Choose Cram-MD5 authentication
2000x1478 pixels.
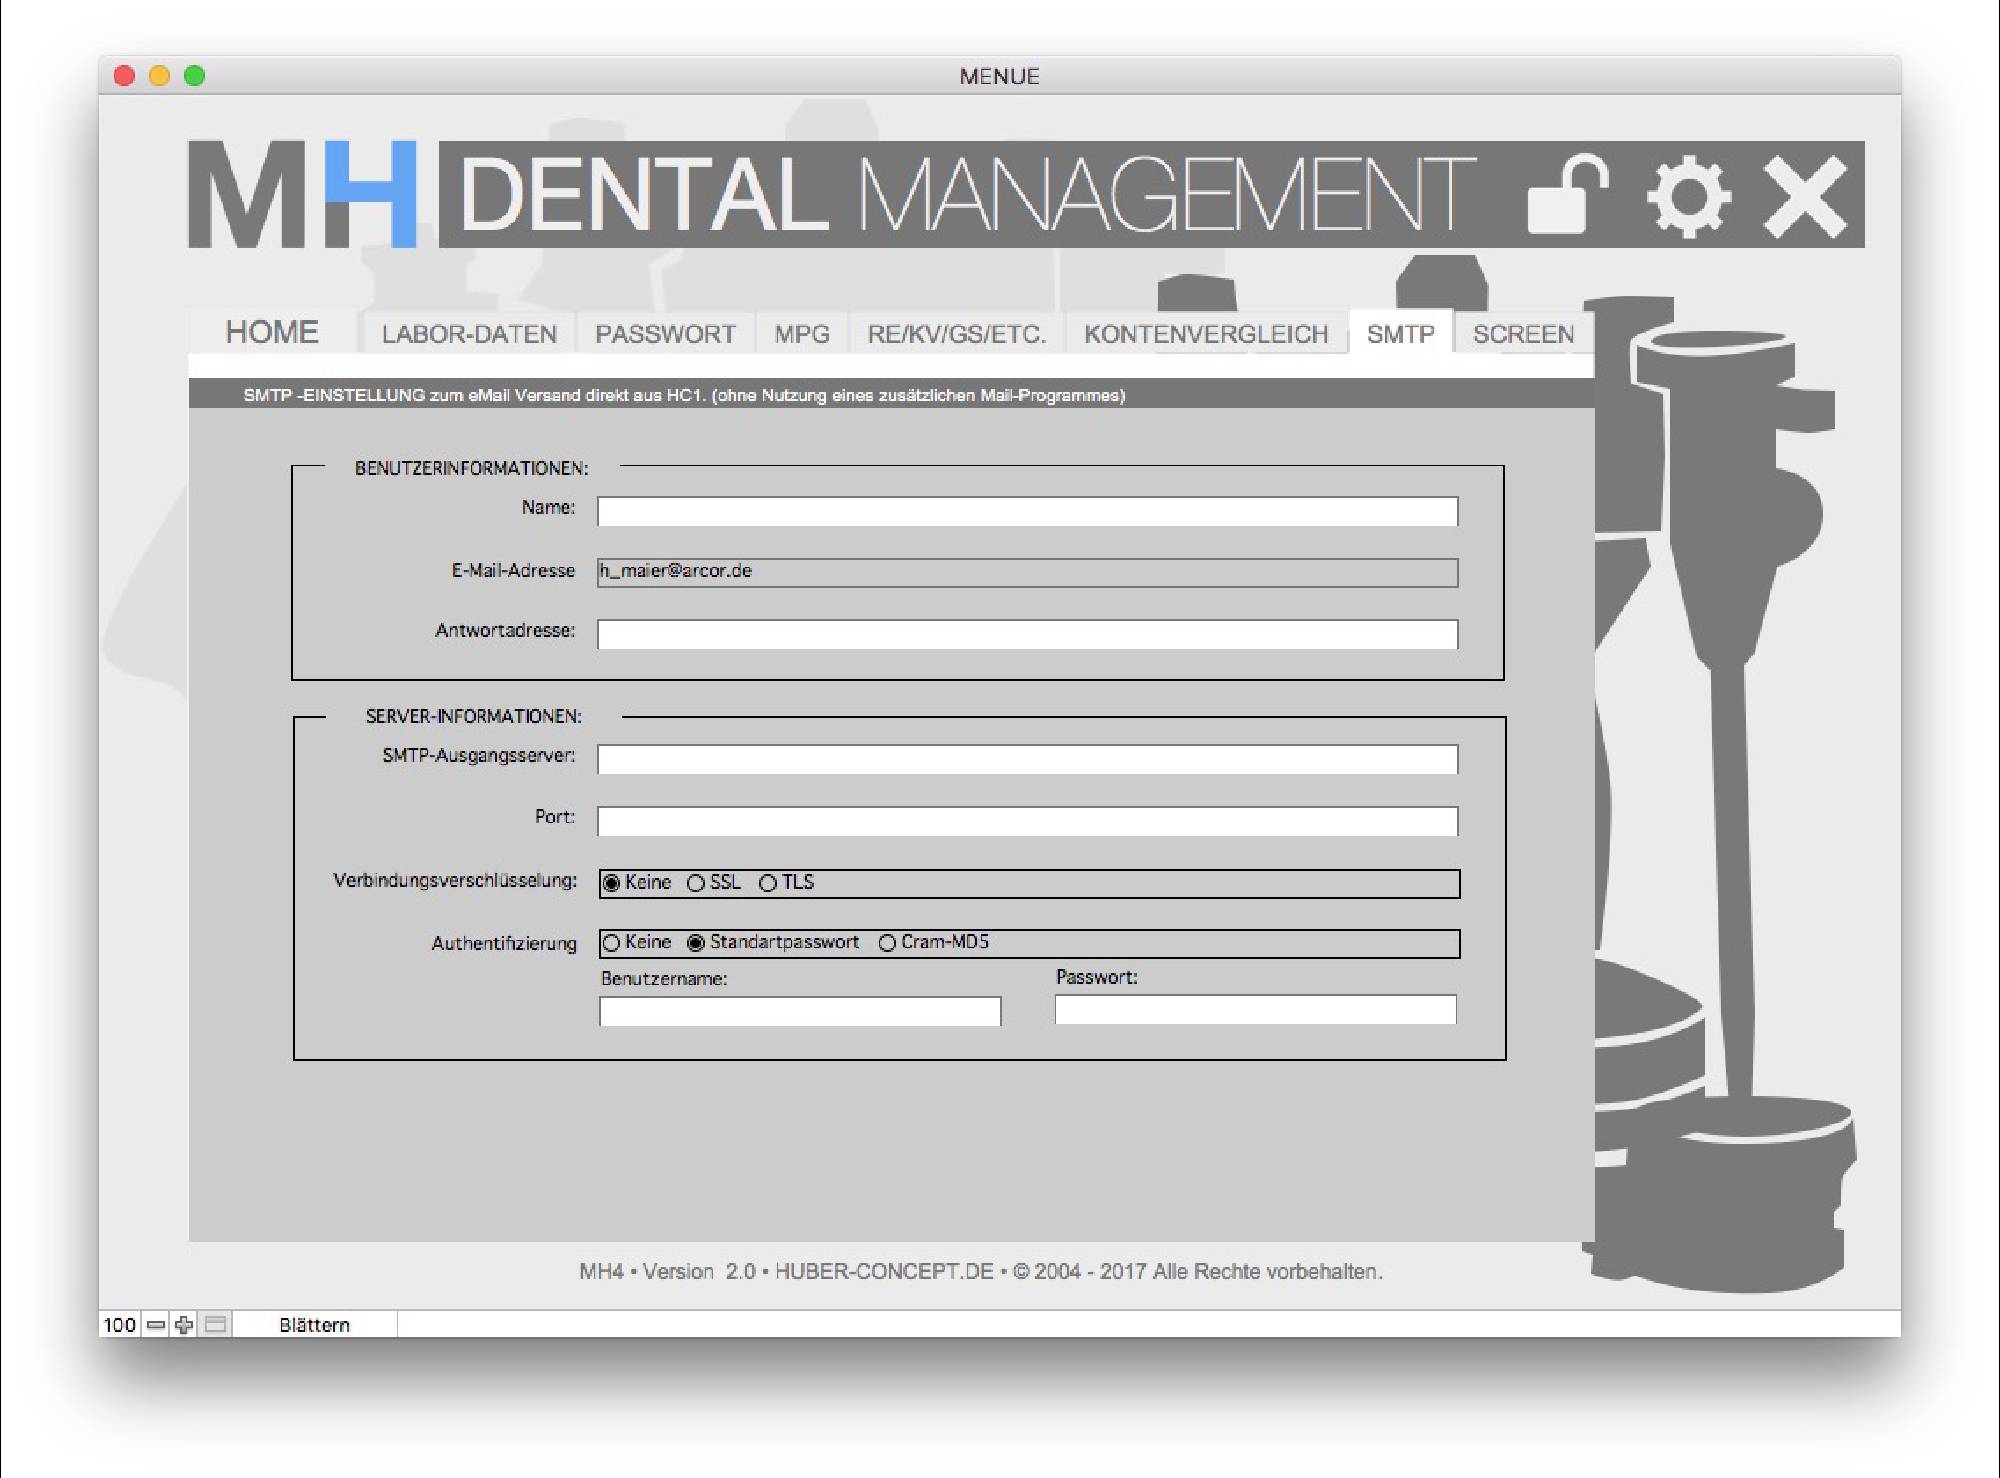(887, 943)
